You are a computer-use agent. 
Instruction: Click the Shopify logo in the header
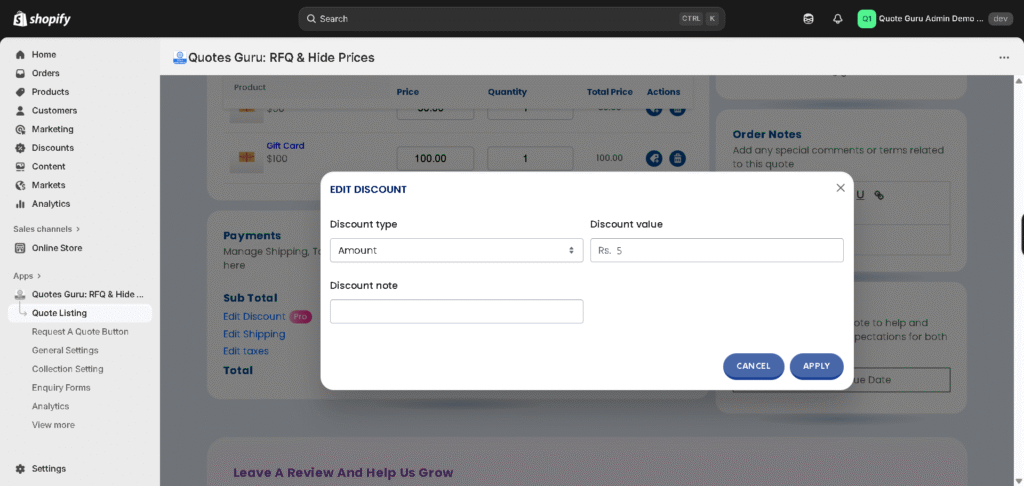[42, 19]
